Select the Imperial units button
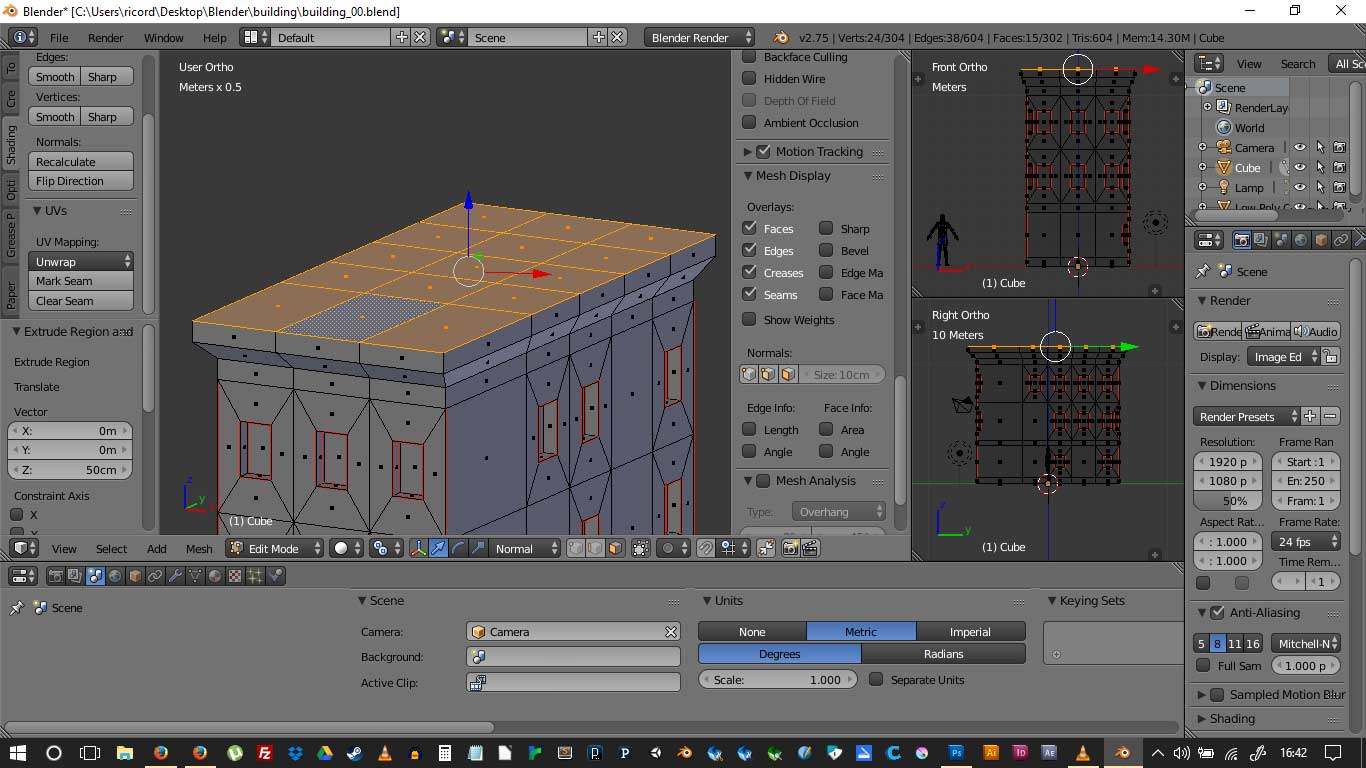This screenshot has height=768, width=1366. [x=969, y=632]
